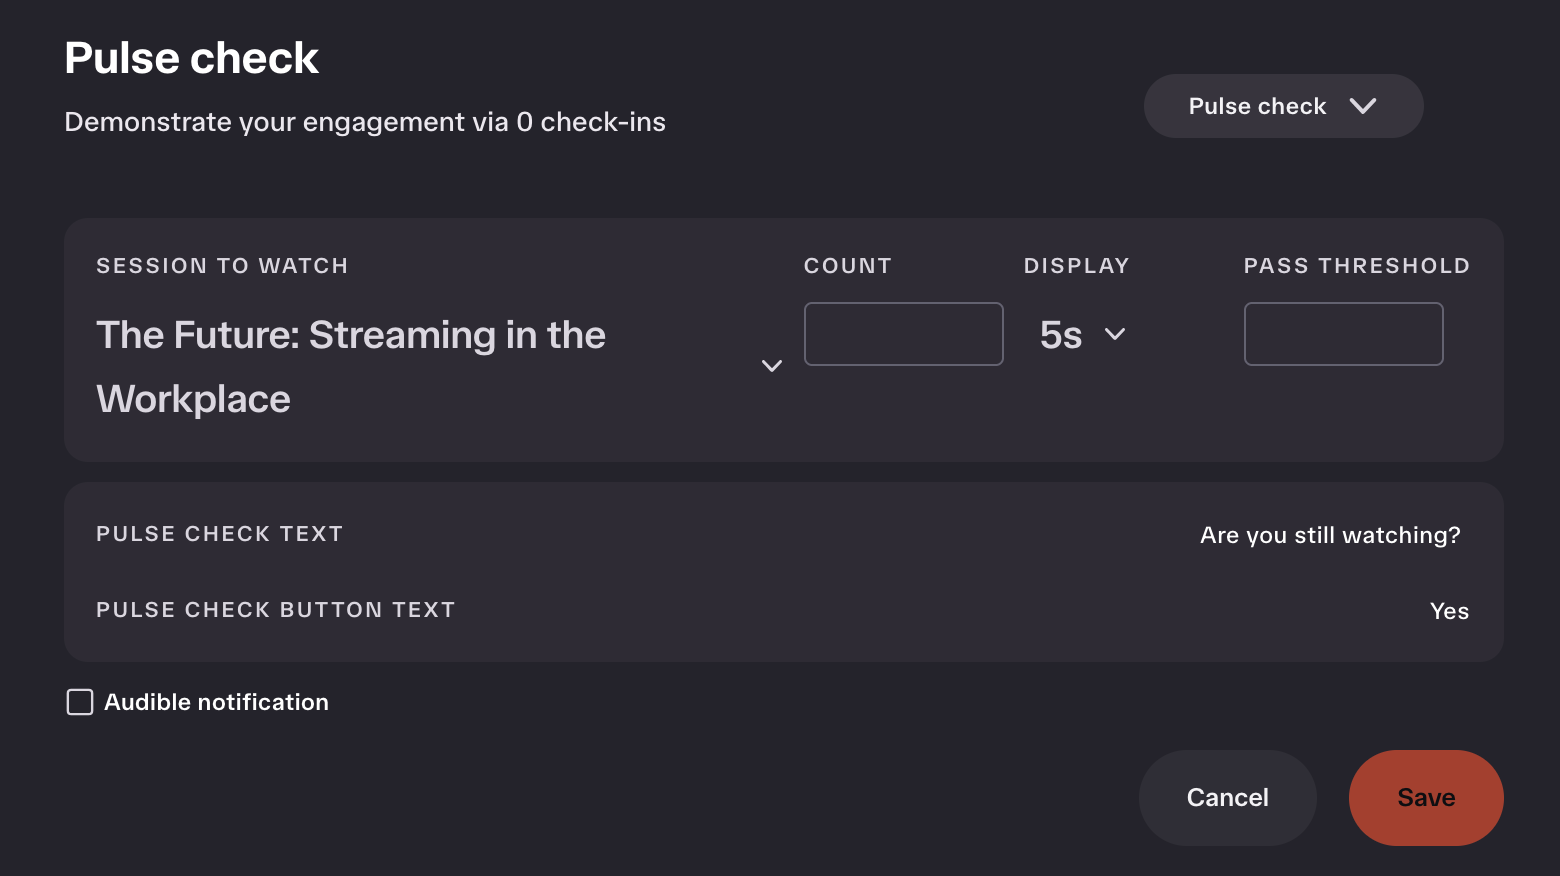Focus the Pass Threshold input box
The image size is (1560, 876).
1344,334
